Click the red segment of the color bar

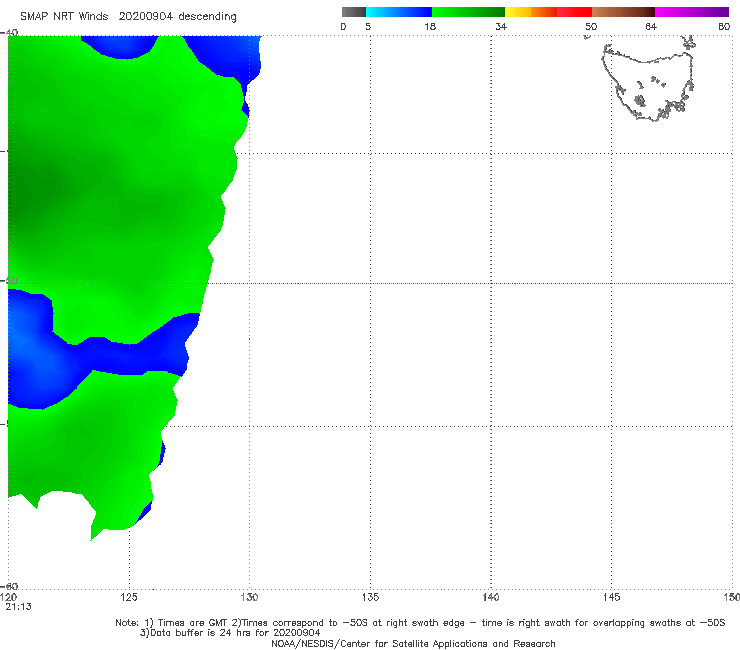pos(575,12)
